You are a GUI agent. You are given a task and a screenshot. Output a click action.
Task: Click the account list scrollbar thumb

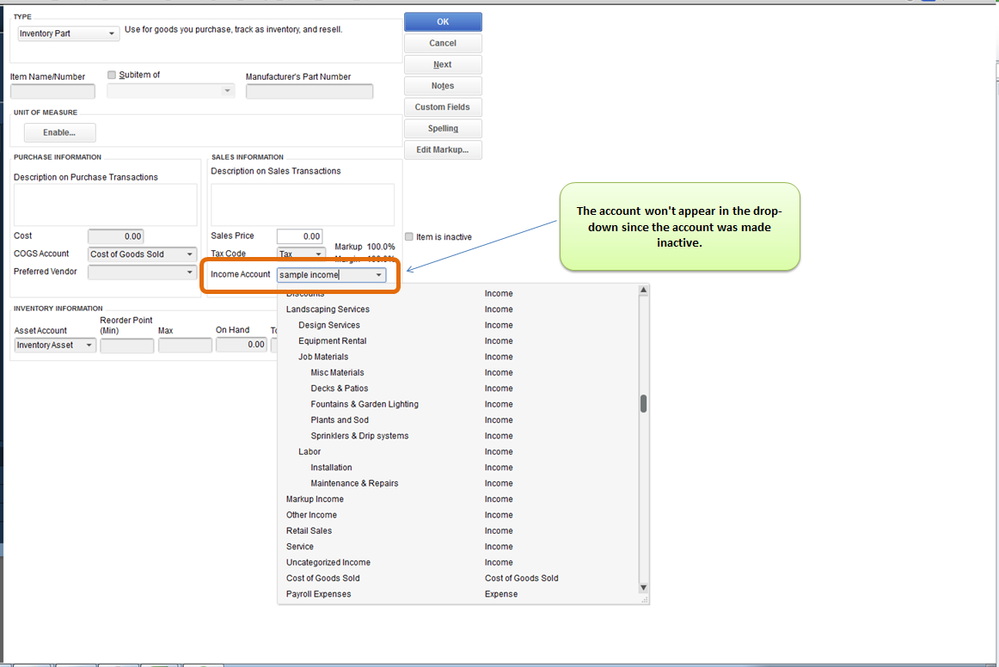point(643,404)
